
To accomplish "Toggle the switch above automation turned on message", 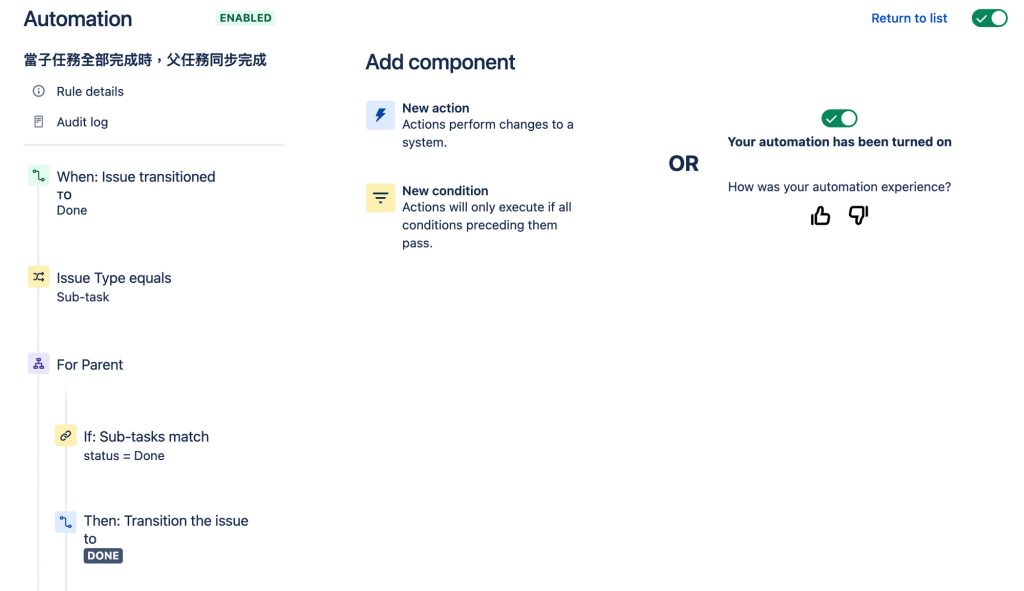I will (839, 118).
